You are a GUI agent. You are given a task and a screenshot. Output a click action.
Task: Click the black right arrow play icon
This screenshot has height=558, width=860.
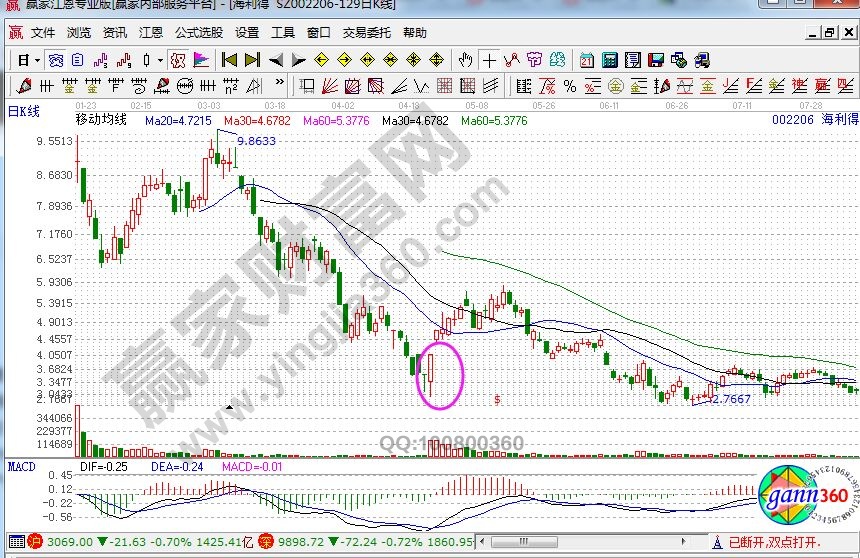coord(299,60)
